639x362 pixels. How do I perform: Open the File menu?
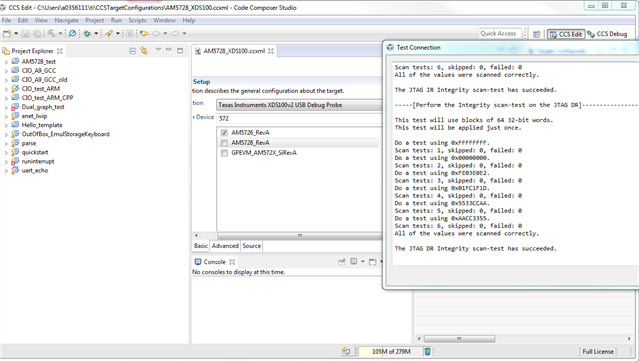click(7, 20)
